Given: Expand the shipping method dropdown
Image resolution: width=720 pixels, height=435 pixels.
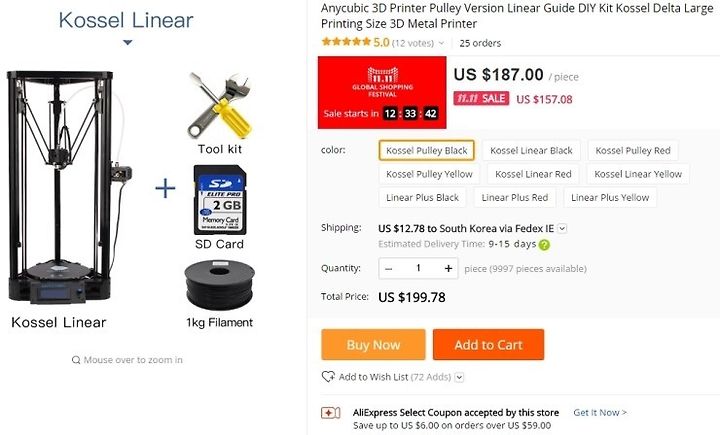Looking at the screenshot, I should 562,228.
